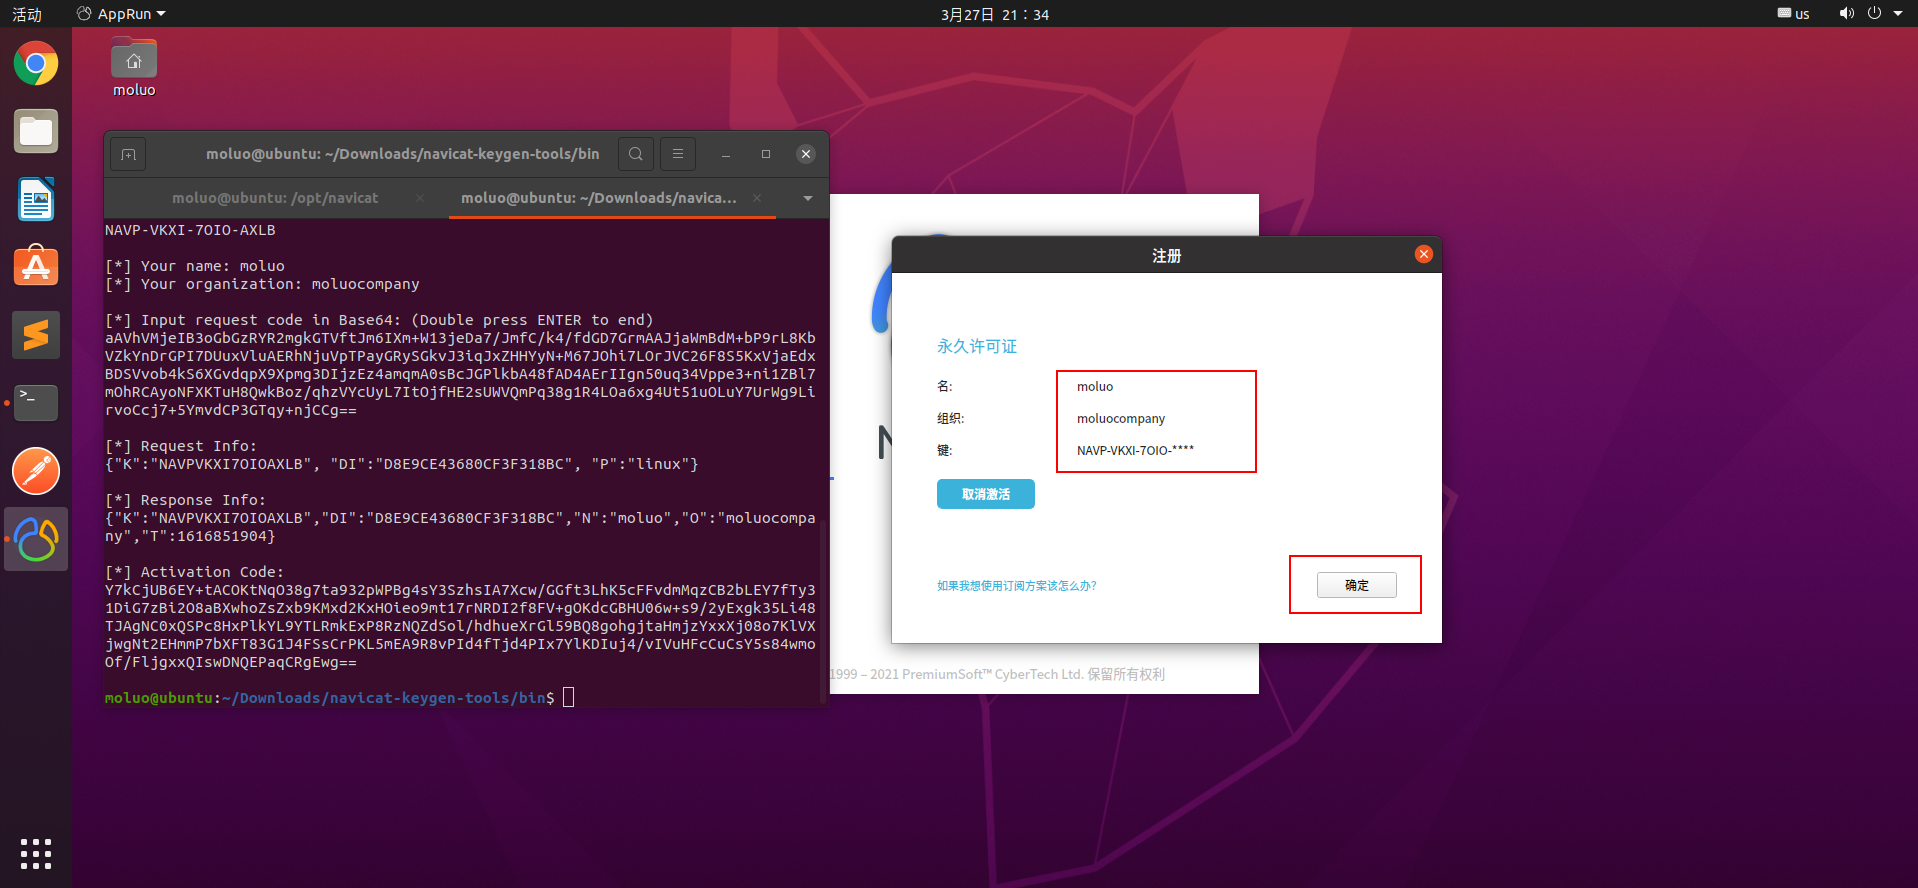Switch to the /opt/navicat terminal tab
The image size is (1918, 888).
pos(275,198)
